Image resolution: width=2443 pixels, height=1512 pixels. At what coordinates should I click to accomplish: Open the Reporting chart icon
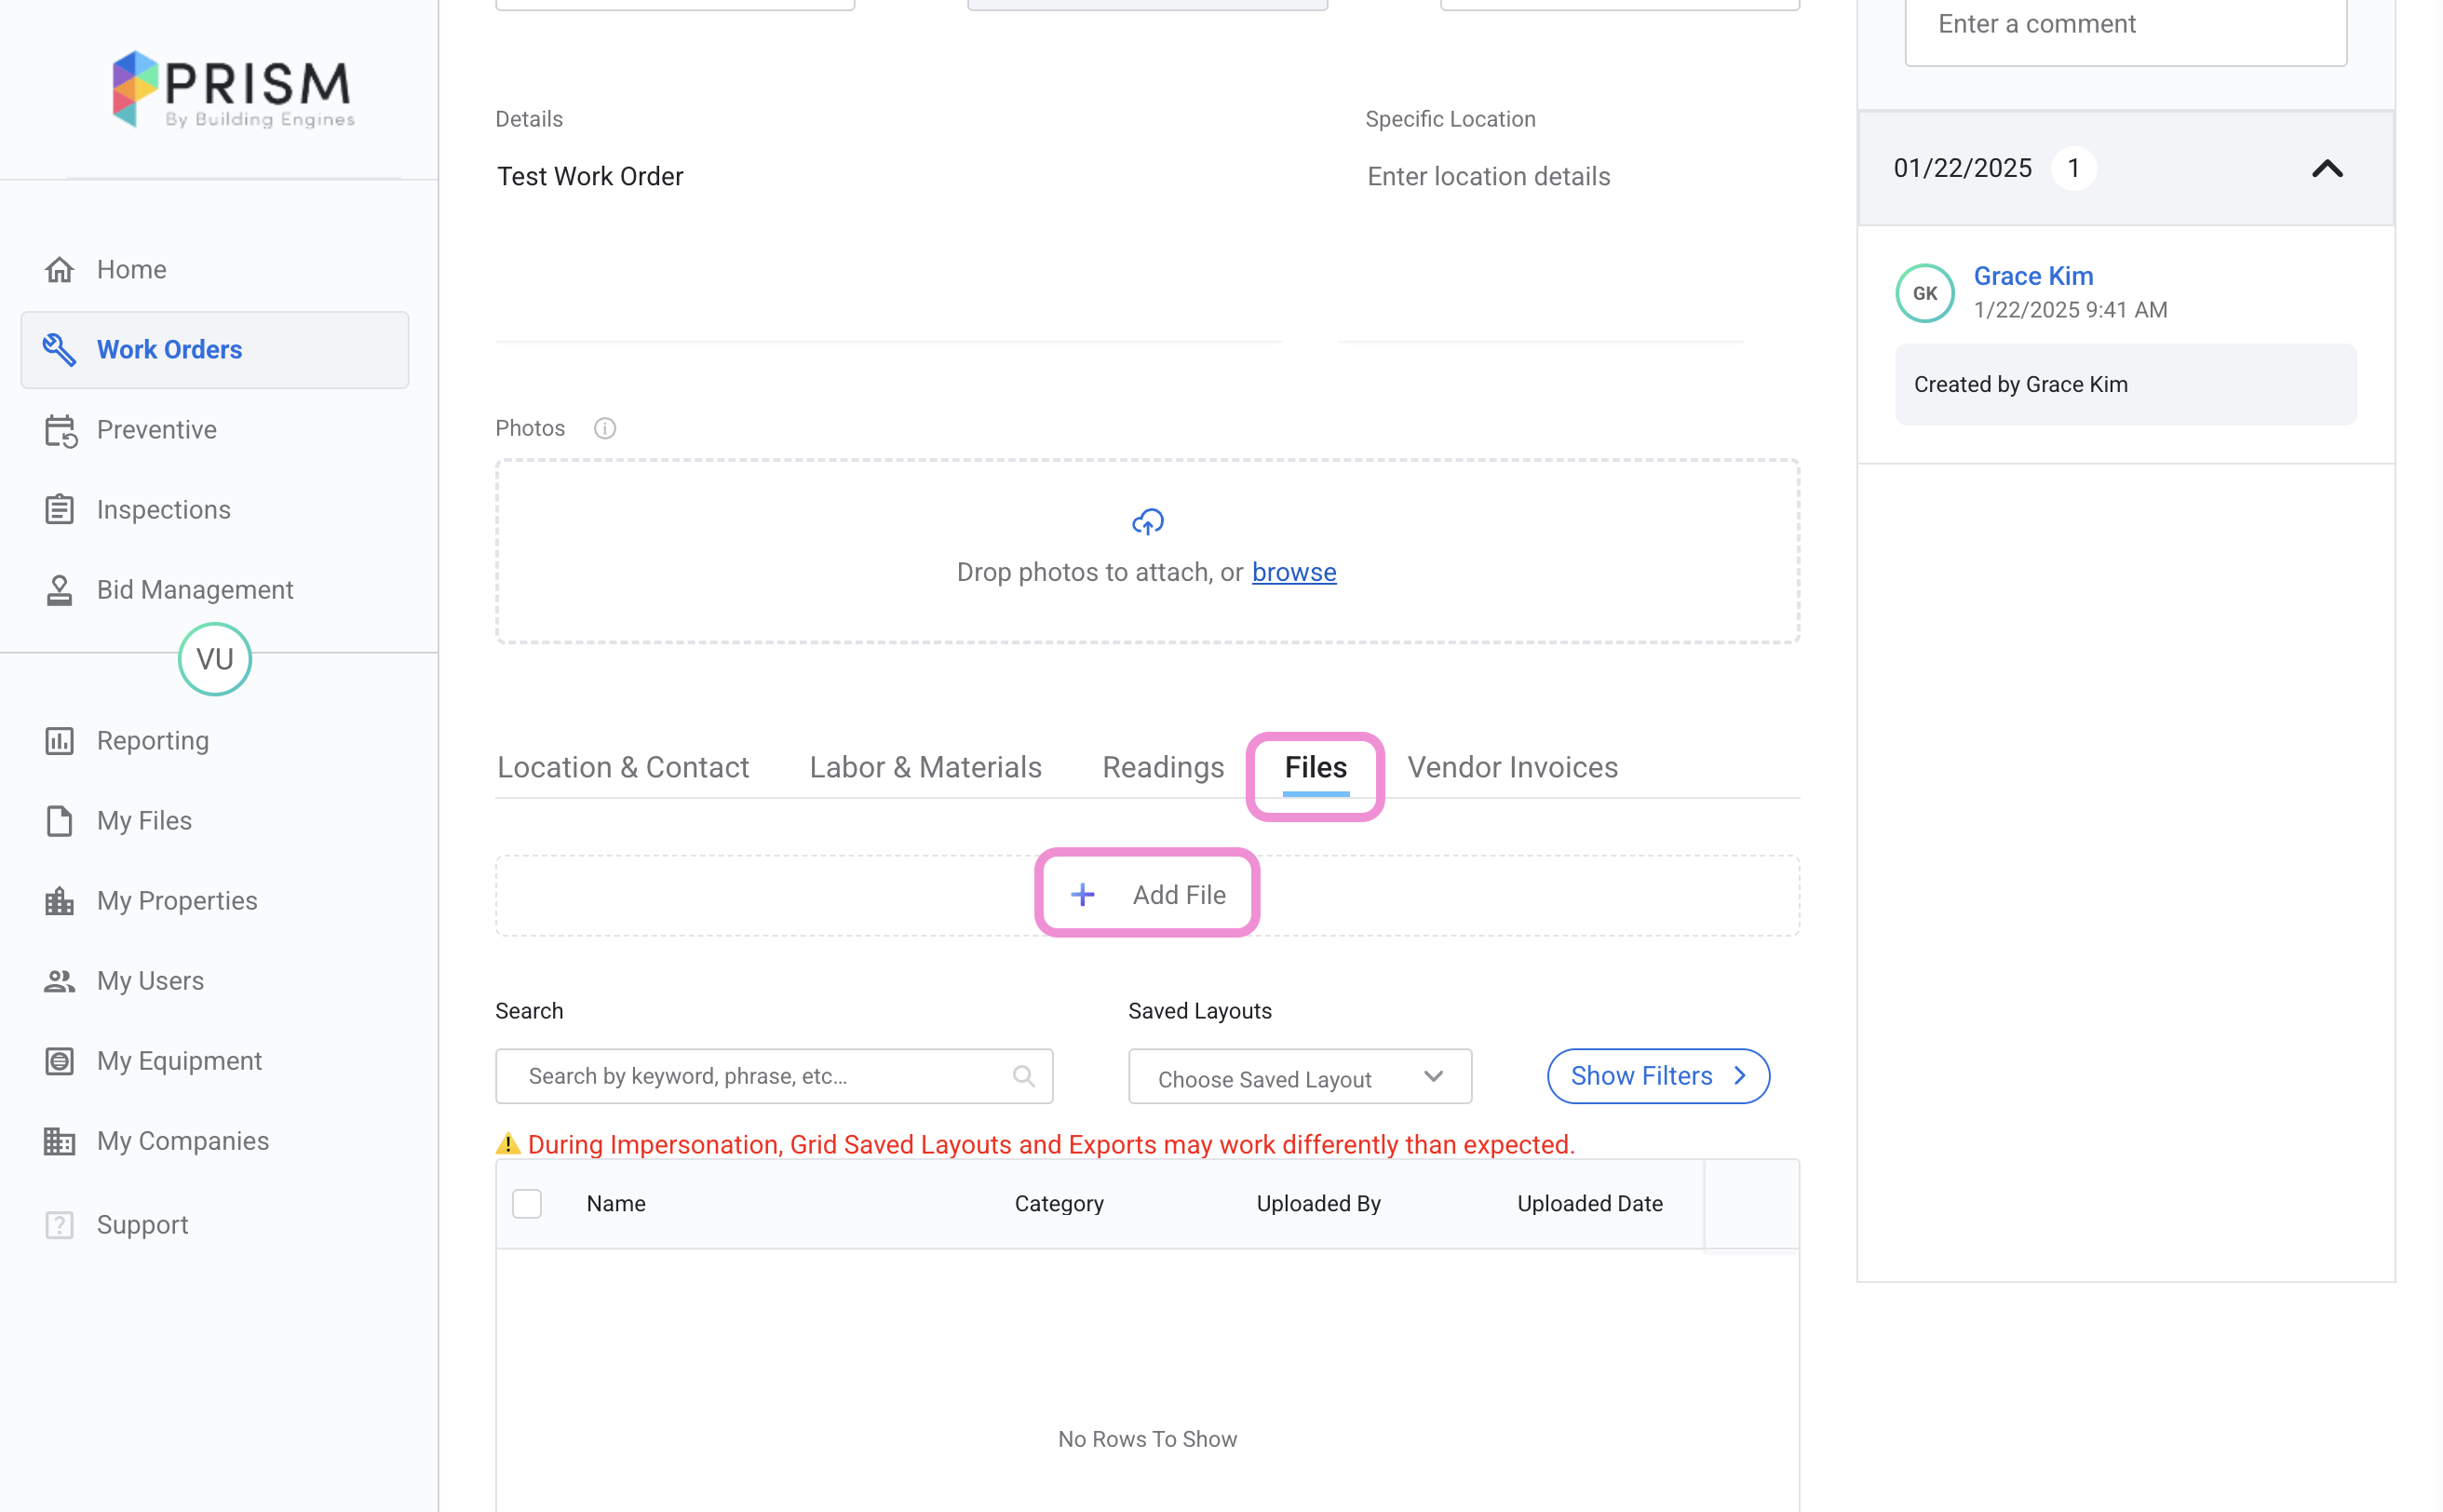point(60,741)
